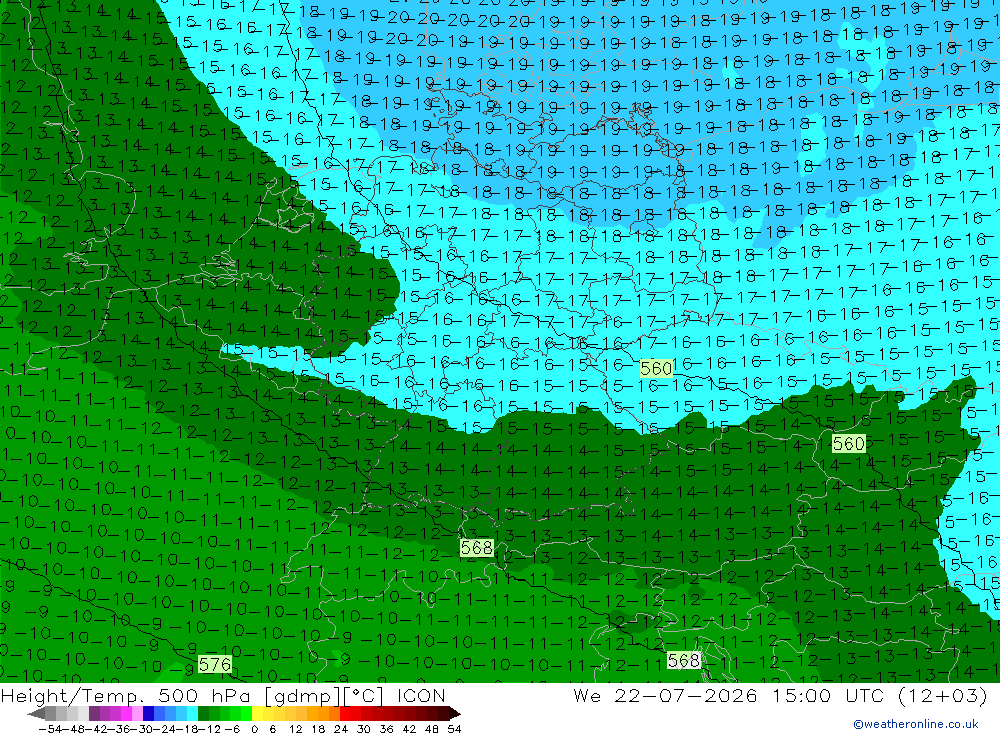The width and height of the screenshot is (1000, 733).
Task: Pick the dark purple swatch at -42 on legend
Action: 94,714
